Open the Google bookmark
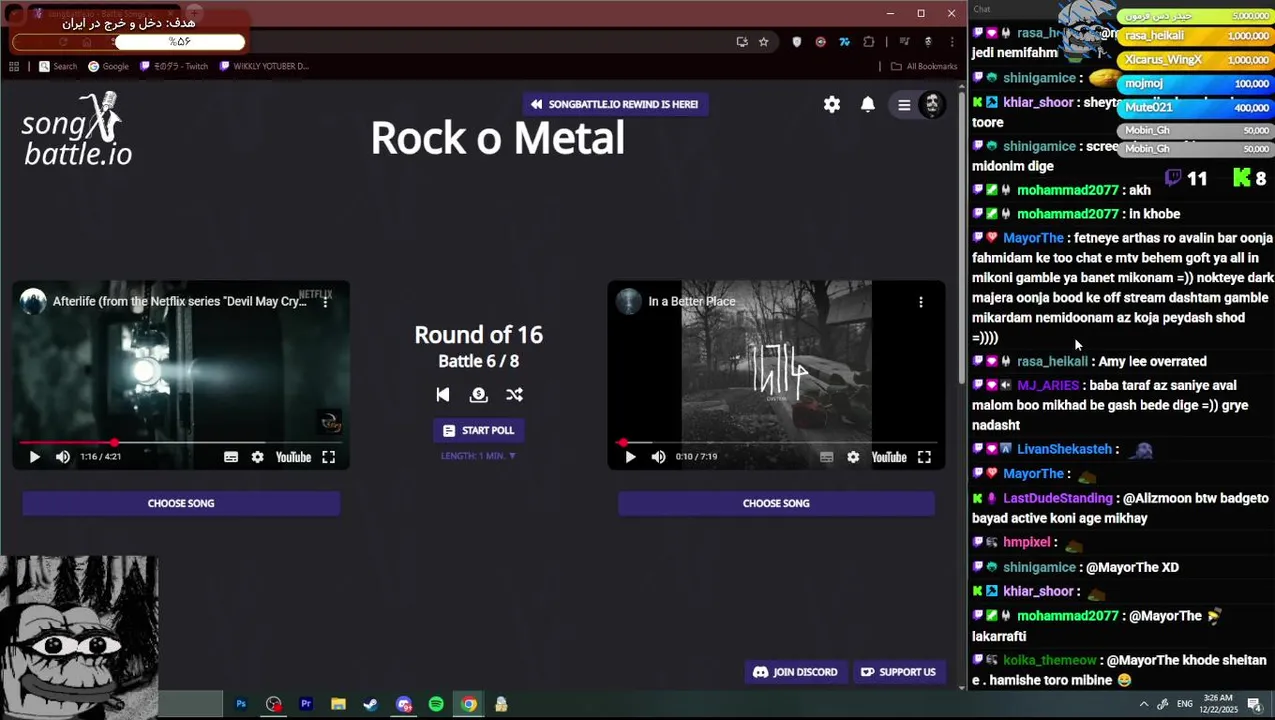 point(108,66)
